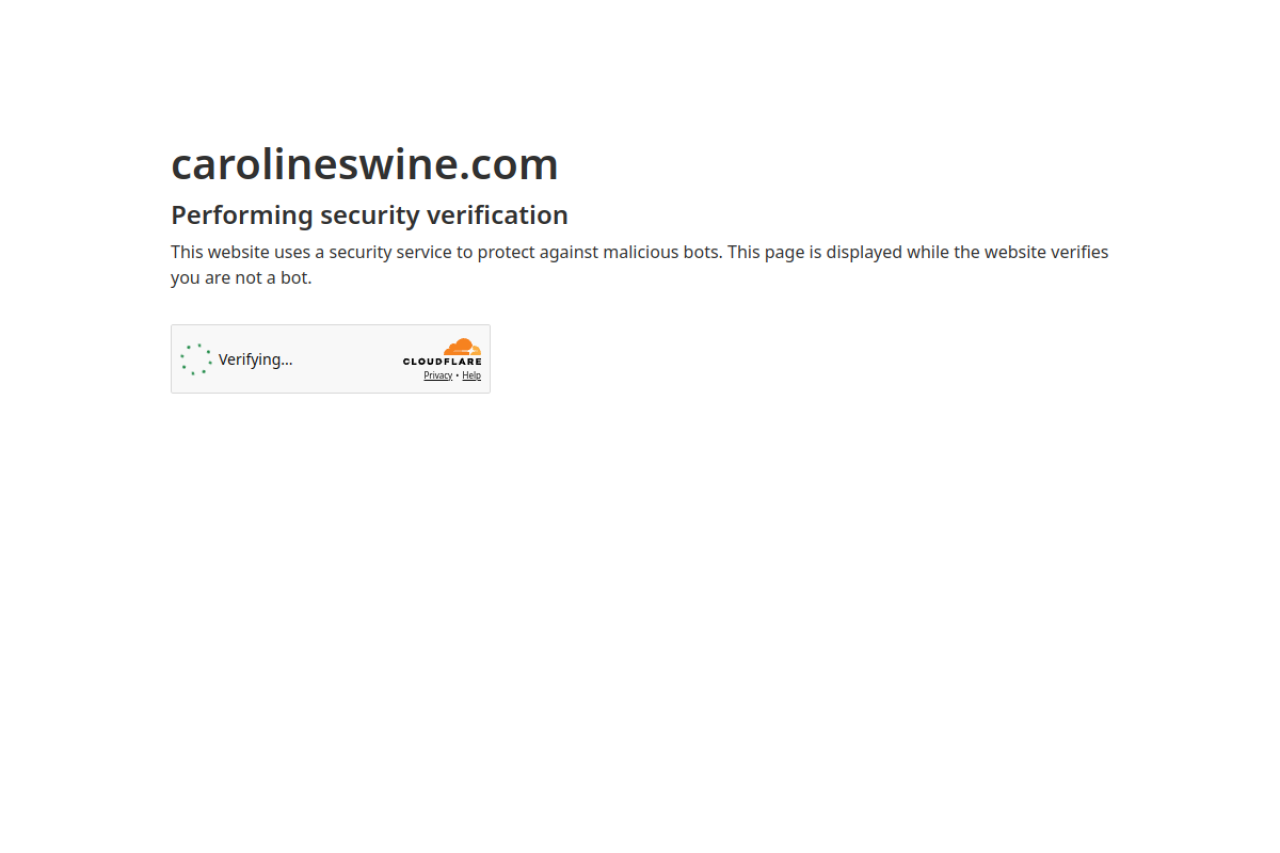Click the "caroline" part of domain heading
1280x853 pixels.
coord(254,164)
